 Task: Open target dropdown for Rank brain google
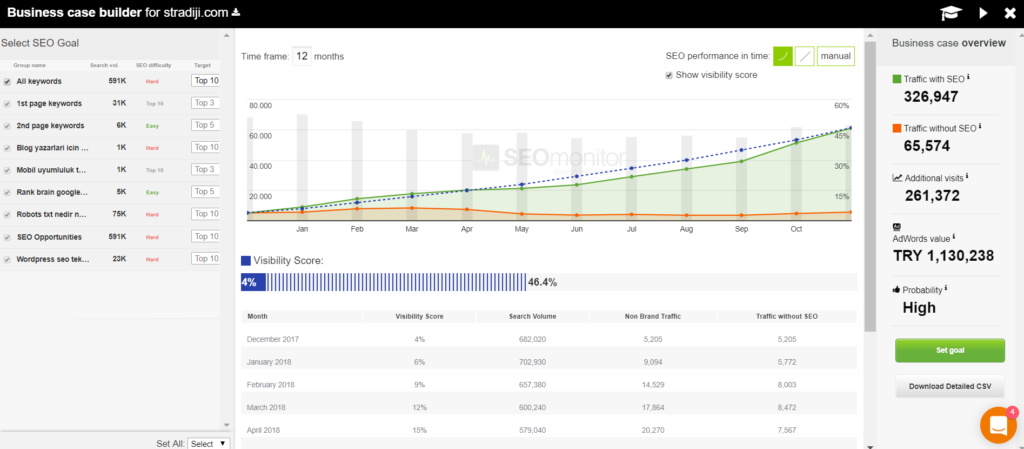[x=206, y=192]
